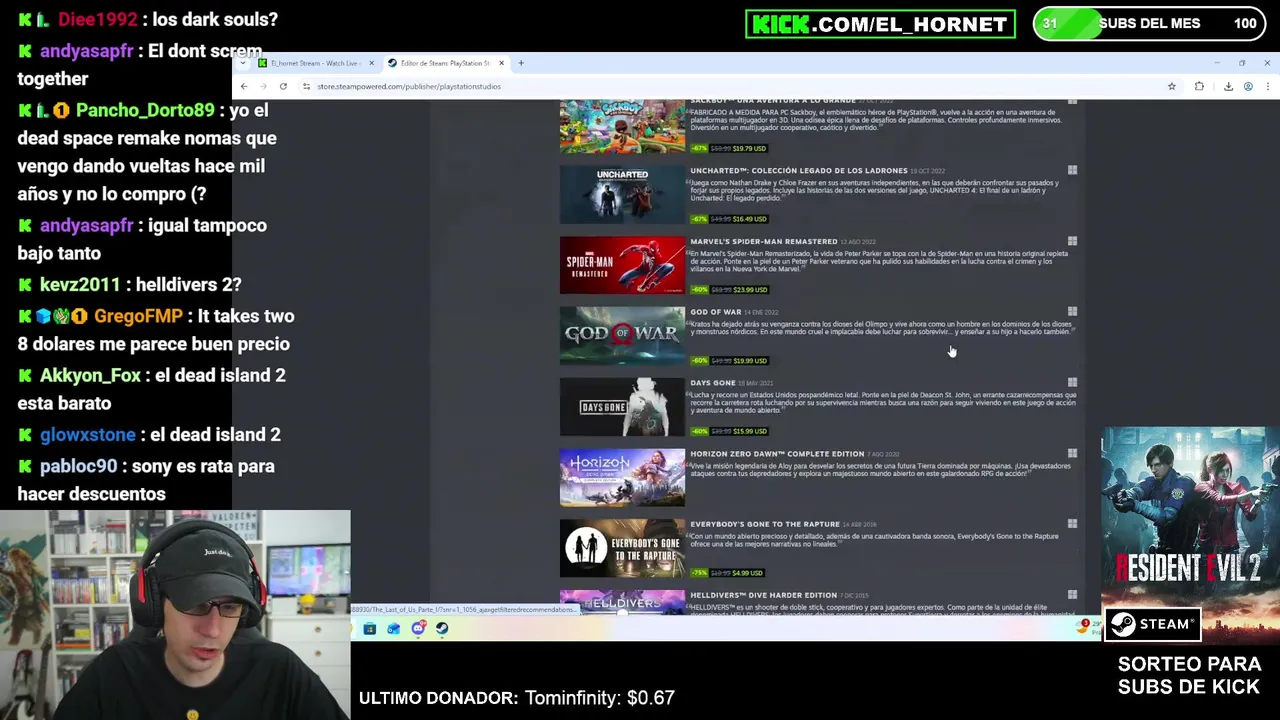Open Everybody's Gone to the Rapture title
The image size is (1280, 720).
pos(765,524)
